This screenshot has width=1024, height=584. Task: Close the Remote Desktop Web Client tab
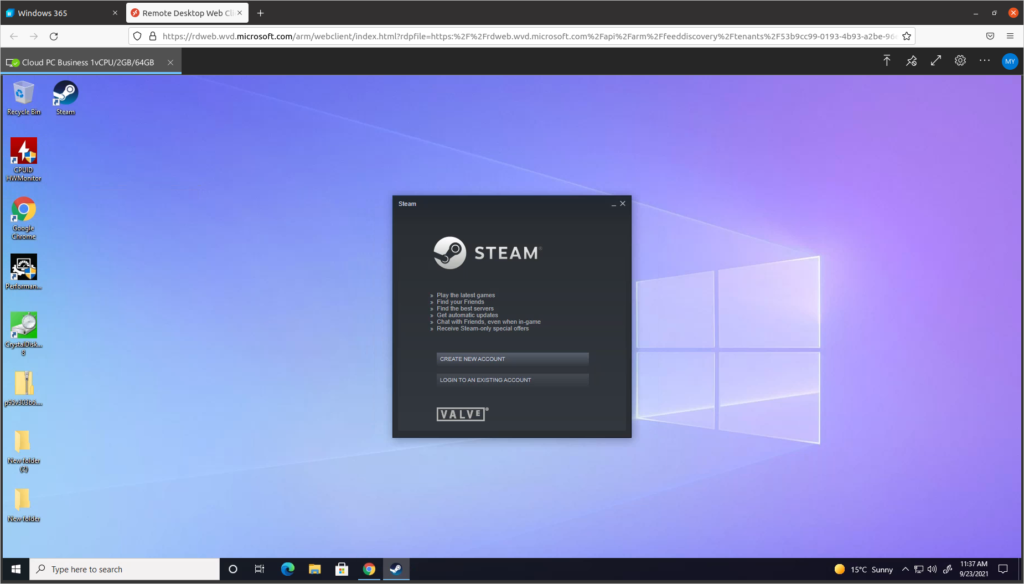240,13
